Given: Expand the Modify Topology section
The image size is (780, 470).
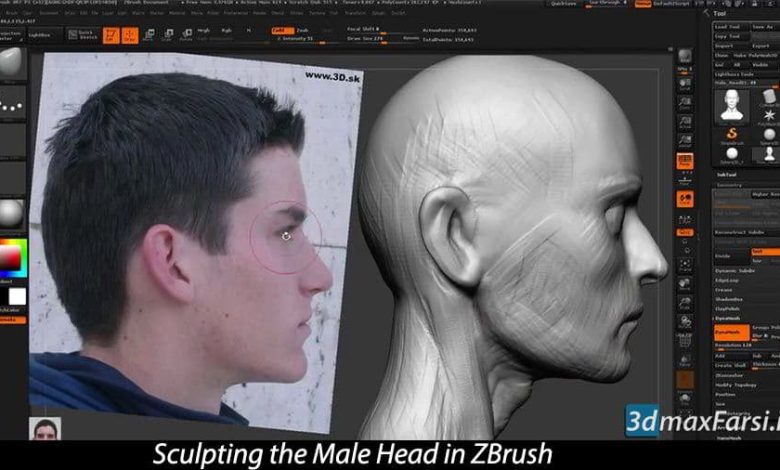Looking at the screenshot, I should coord(736,384).
